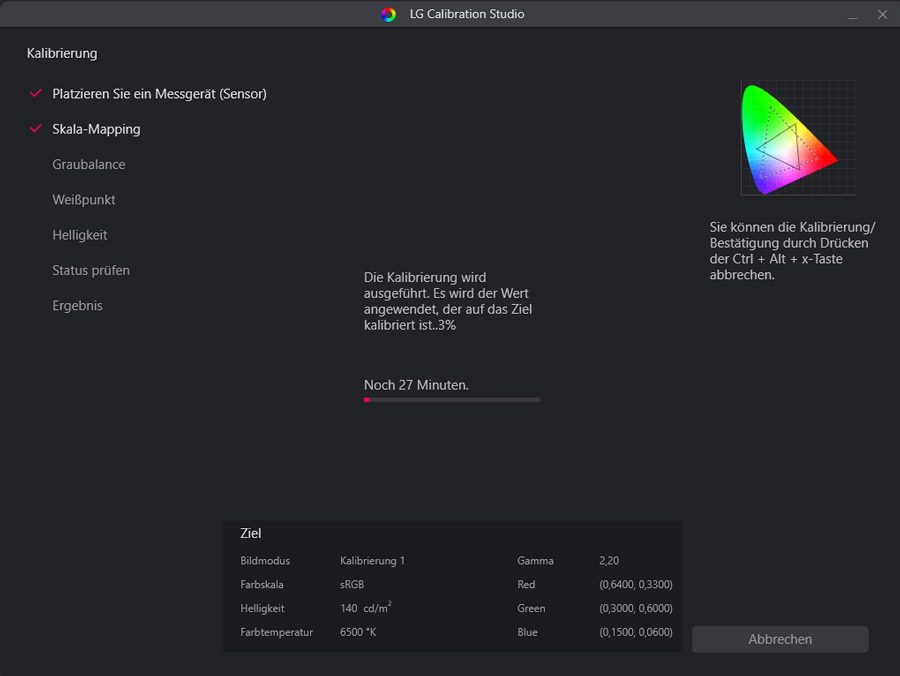Screen dimensions: 900x676
Task: Select the Weißpunkt step
Action: [x=84, y=200]
